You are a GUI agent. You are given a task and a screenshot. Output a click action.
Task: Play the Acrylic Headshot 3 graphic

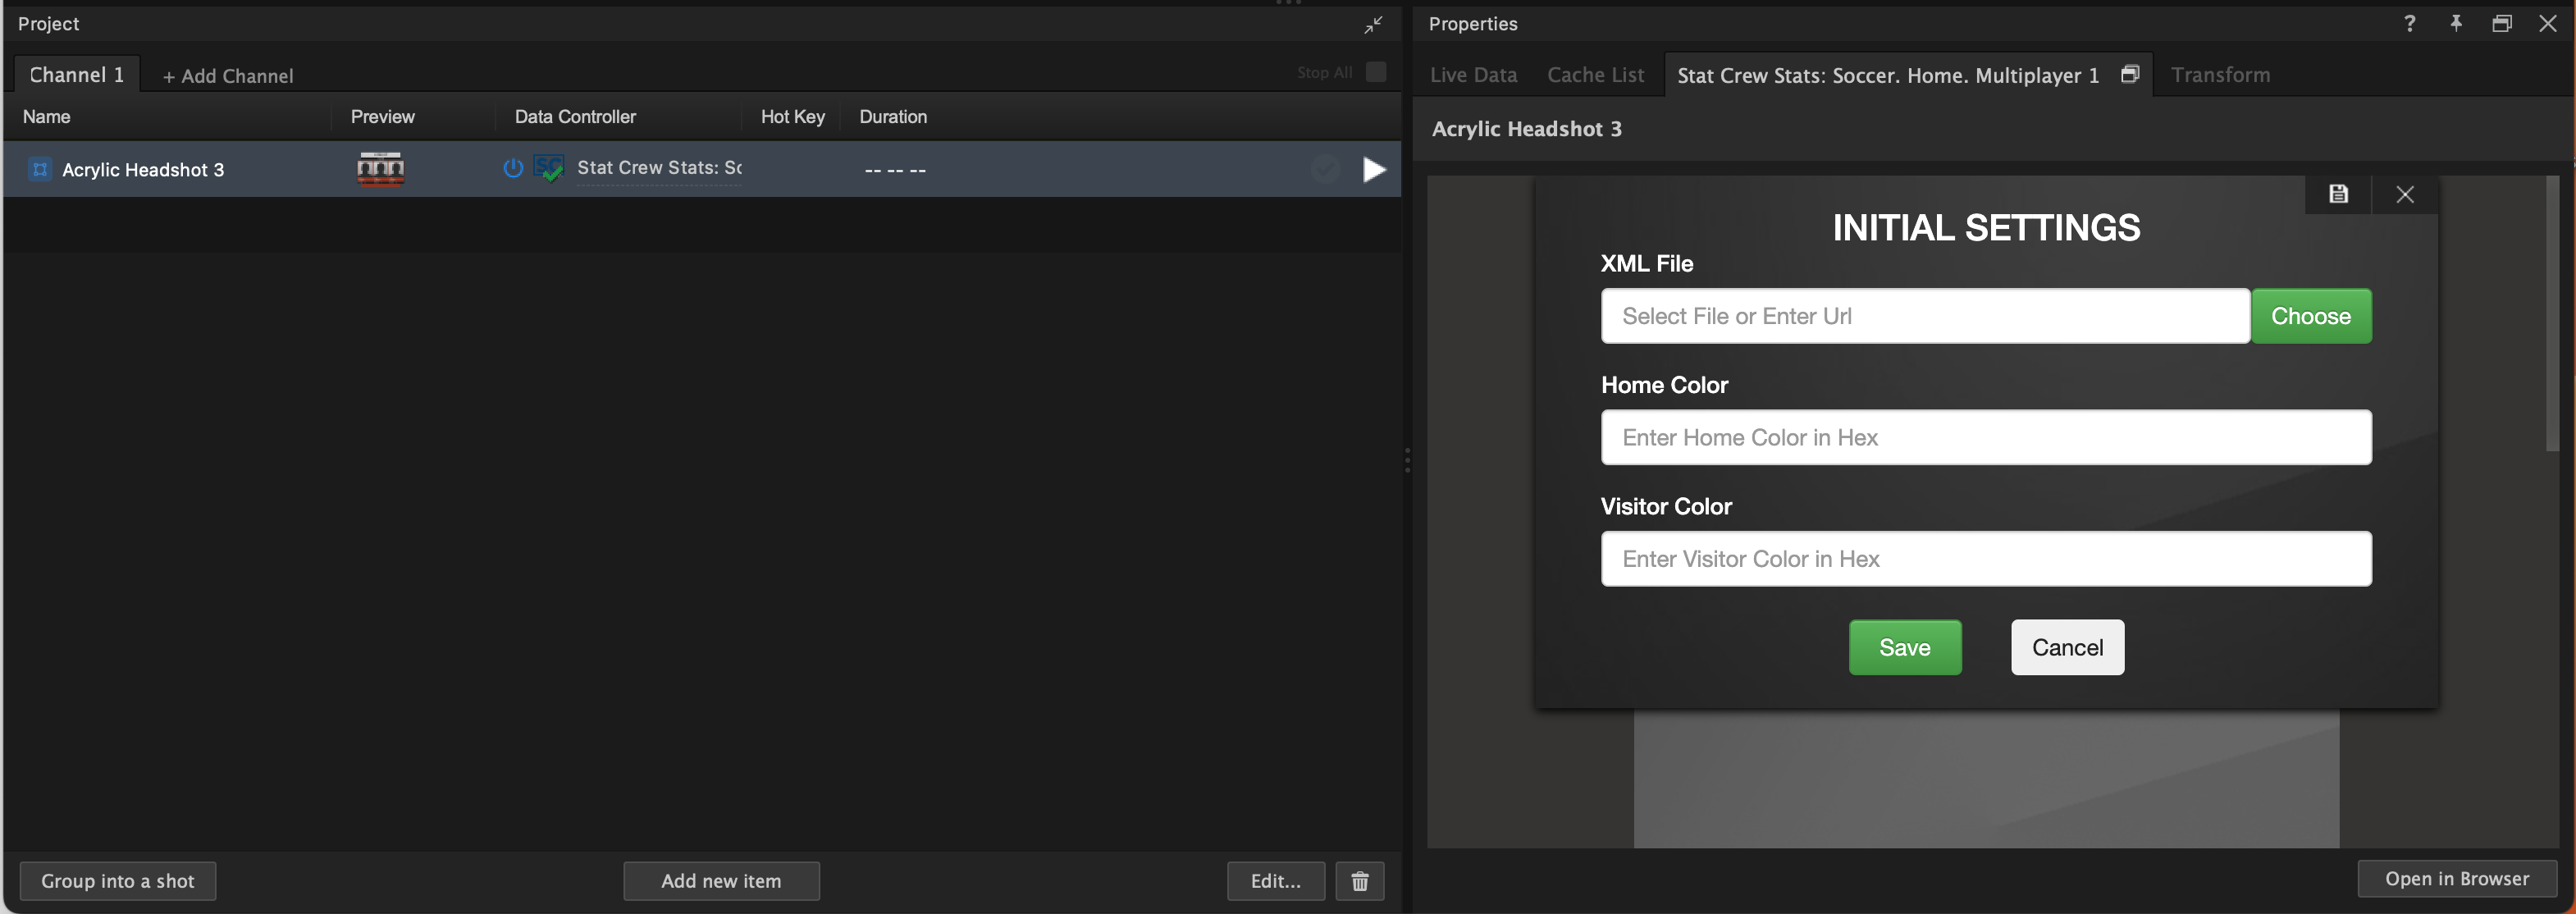[1374, 169]
